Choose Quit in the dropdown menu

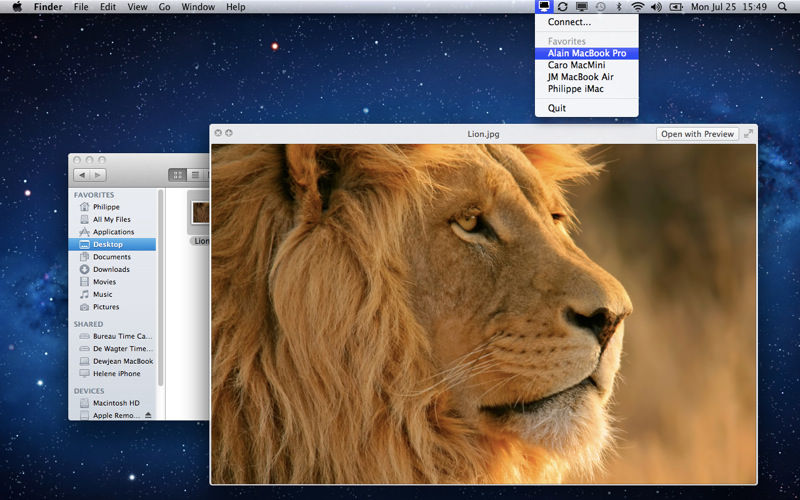[587, 108]
